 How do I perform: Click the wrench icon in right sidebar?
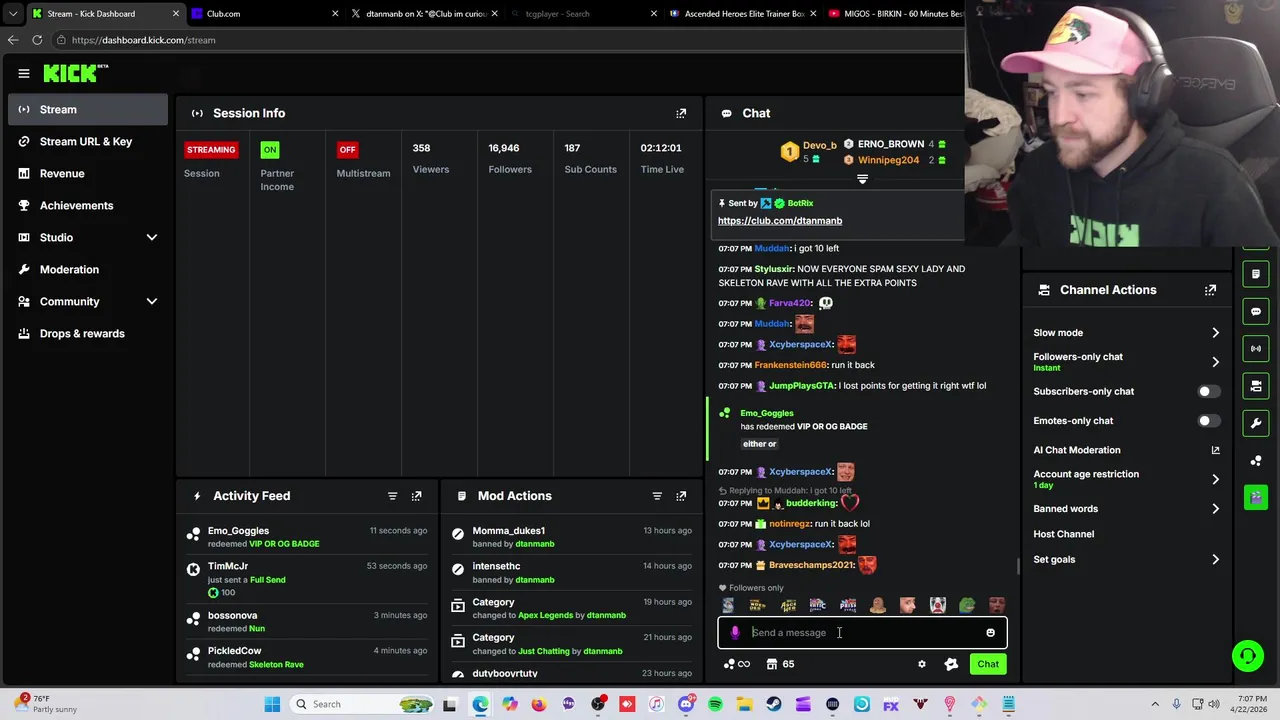click(1256, 423)
